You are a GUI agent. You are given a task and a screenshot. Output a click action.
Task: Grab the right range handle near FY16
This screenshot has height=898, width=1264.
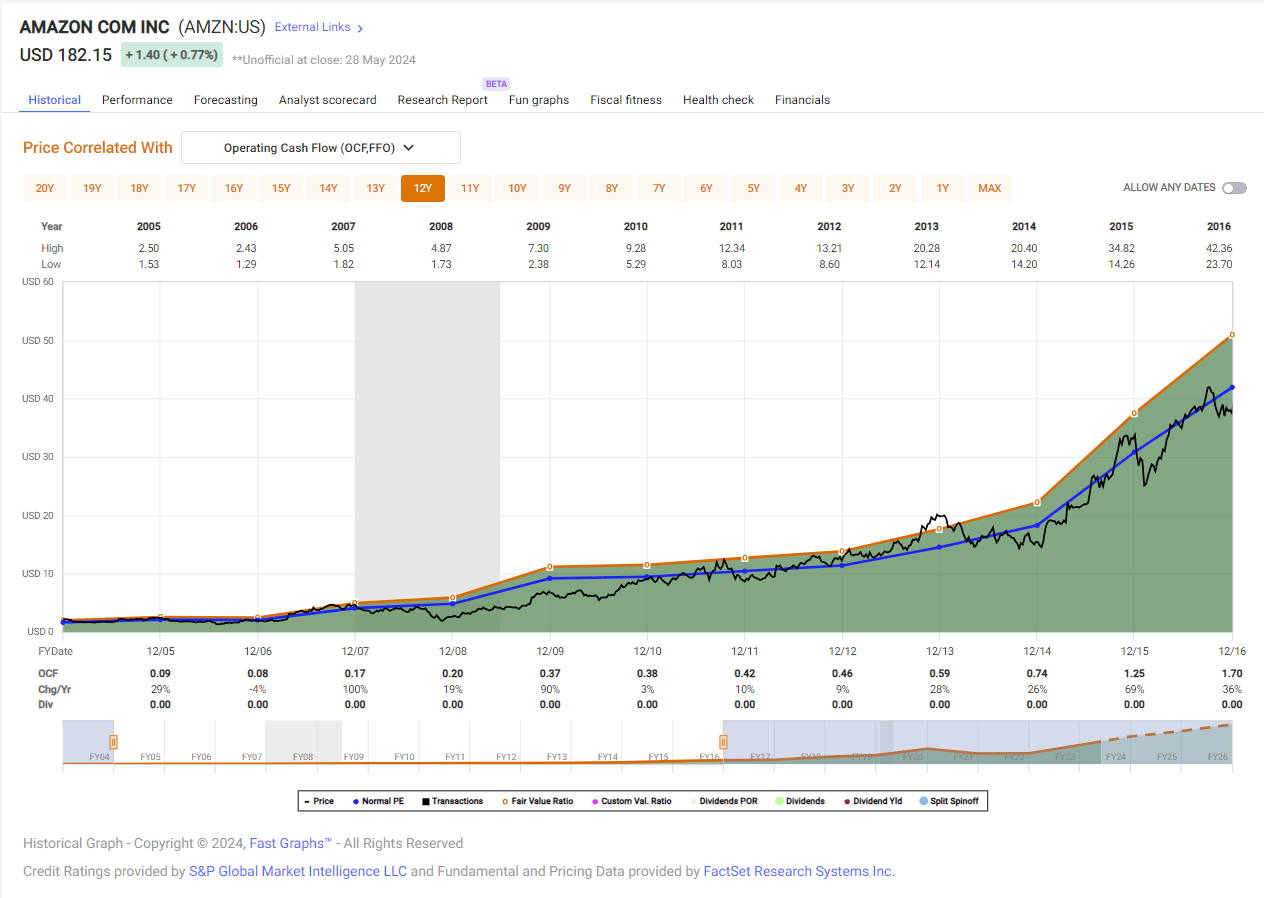coord(723,742)
